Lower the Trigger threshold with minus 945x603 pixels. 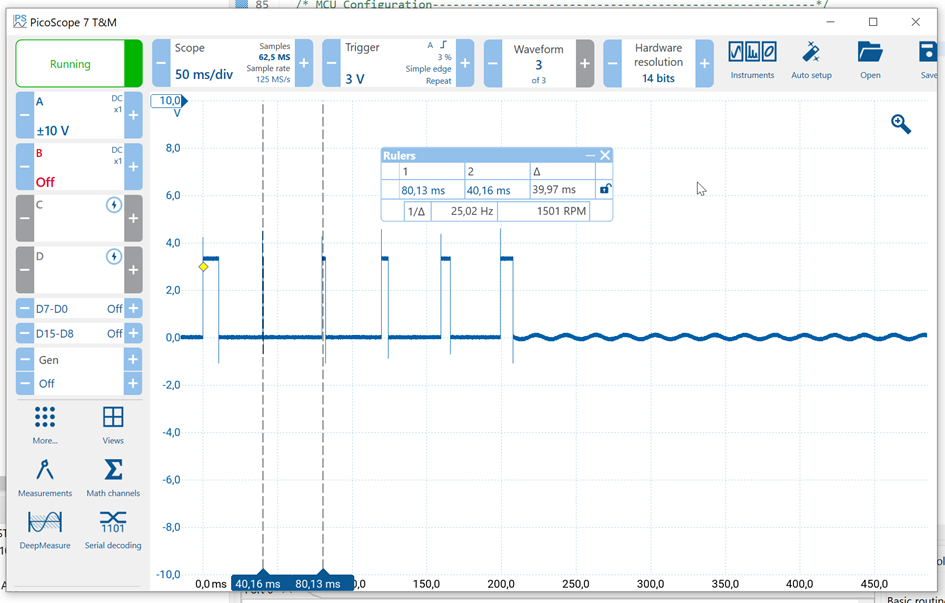click(x=331, y=63)
